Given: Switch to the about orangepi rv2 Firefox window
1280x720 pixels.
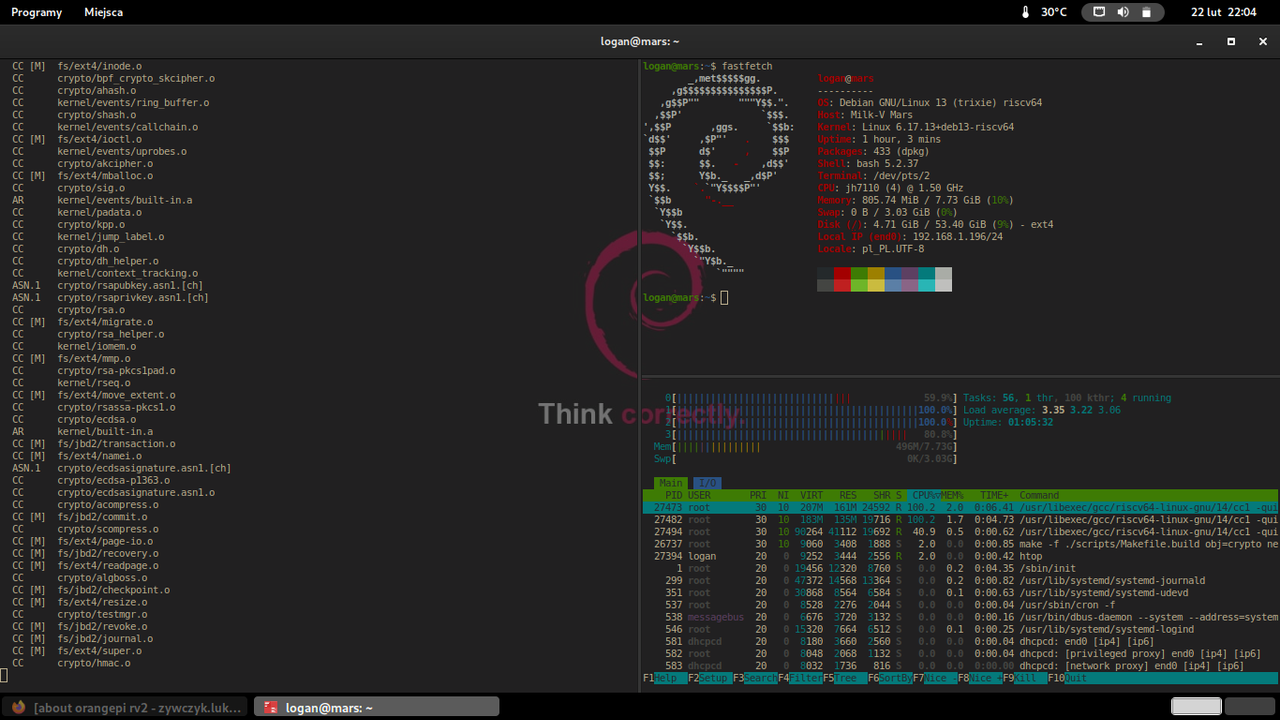Looking at the screenshot, I should [x=126, y=707].
